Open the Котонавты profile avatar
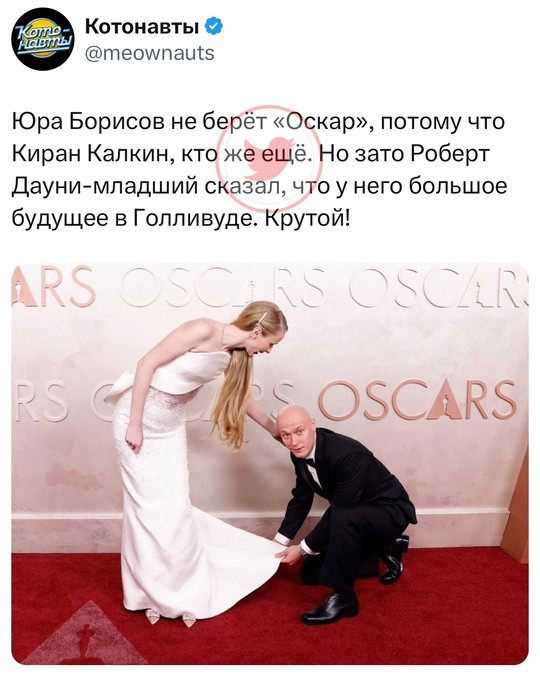This screenshot has height=676, width=540. (x=43, y=39)
